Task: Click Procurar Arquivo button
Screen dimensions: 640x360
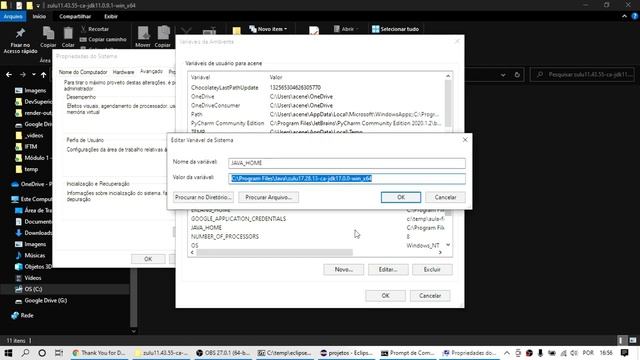Action: 268,197
